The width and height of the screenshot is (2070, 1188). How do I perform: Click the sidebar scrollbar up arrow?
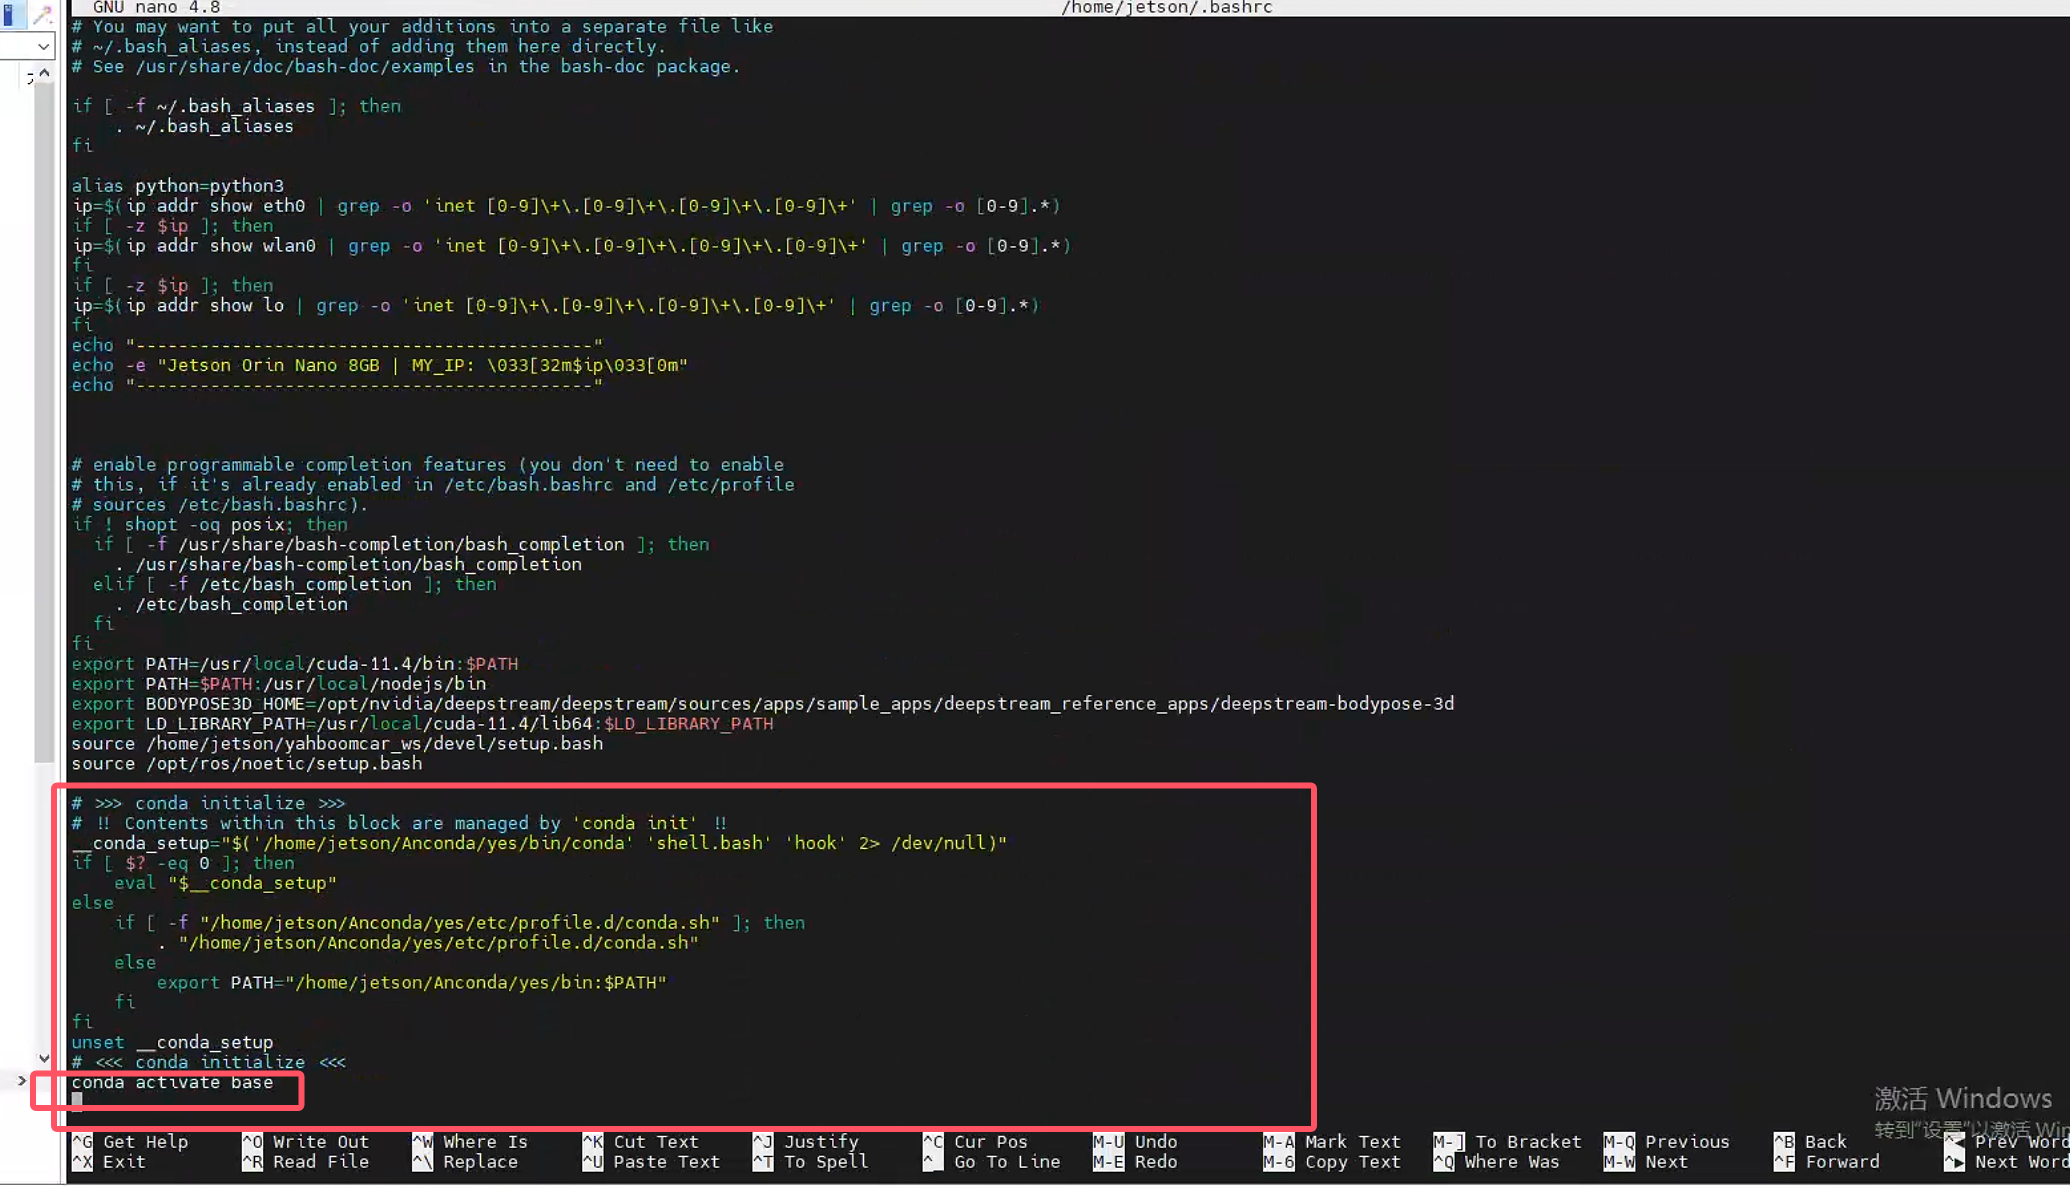44,73
